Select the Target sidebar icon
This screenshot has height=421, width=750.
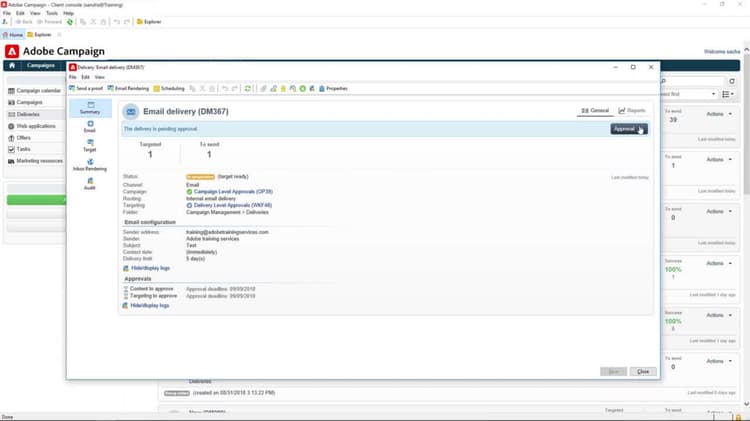click(90, 146)
